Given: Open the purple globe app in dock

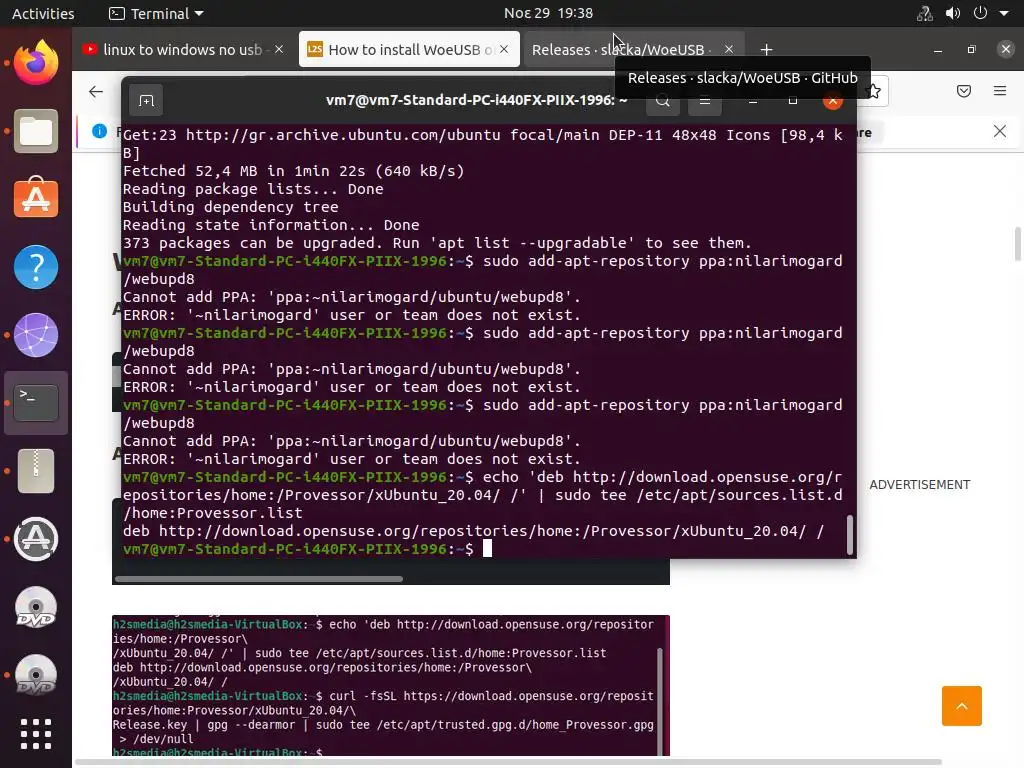Looking at the screenshot, I should tap(36, 335).
